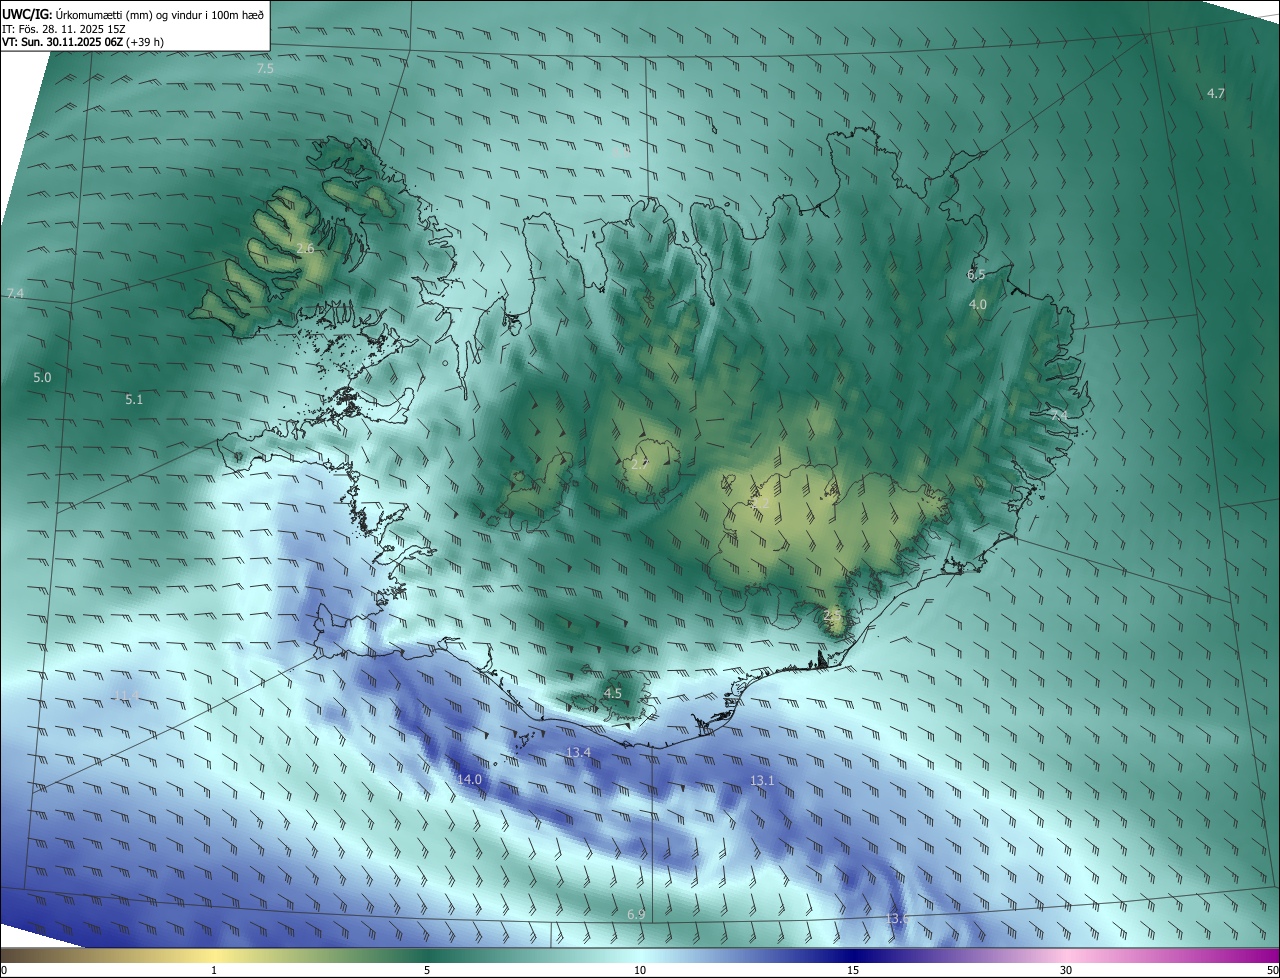Click the map value 2.5

(832, 614)
